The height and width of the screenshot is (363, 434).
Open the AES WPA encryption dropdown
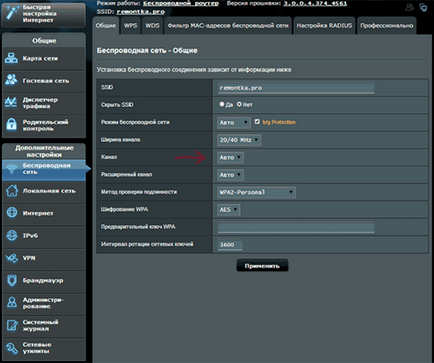pos(229,210)
